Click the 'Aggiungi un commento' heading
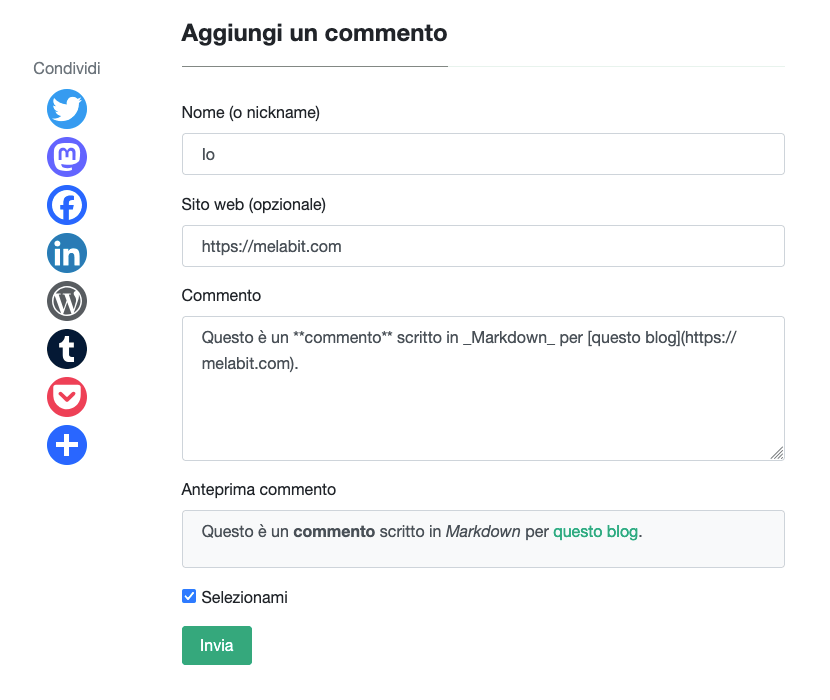This screenshot has height=700, width=830. click(313, 33)
